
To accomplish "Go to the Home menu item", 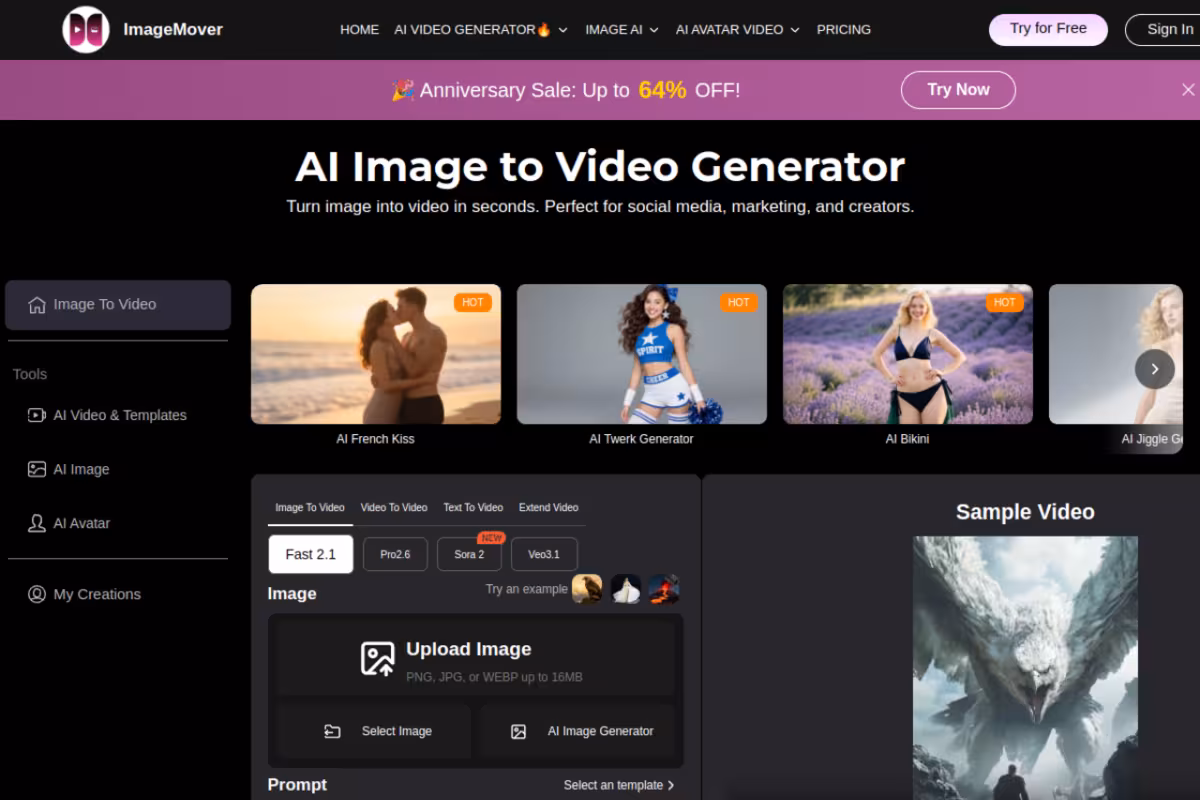I will [x=359, y=30].
